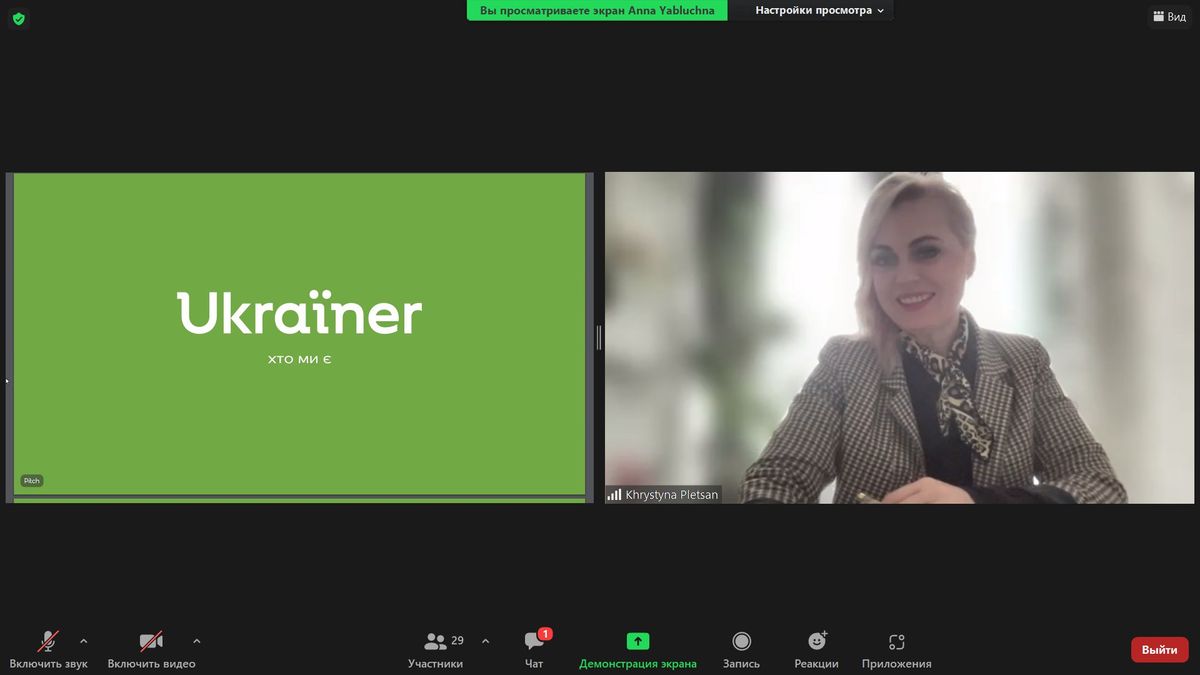Click the Ukraïner shared slide area
1200x675 pixels.
point(300,335)
